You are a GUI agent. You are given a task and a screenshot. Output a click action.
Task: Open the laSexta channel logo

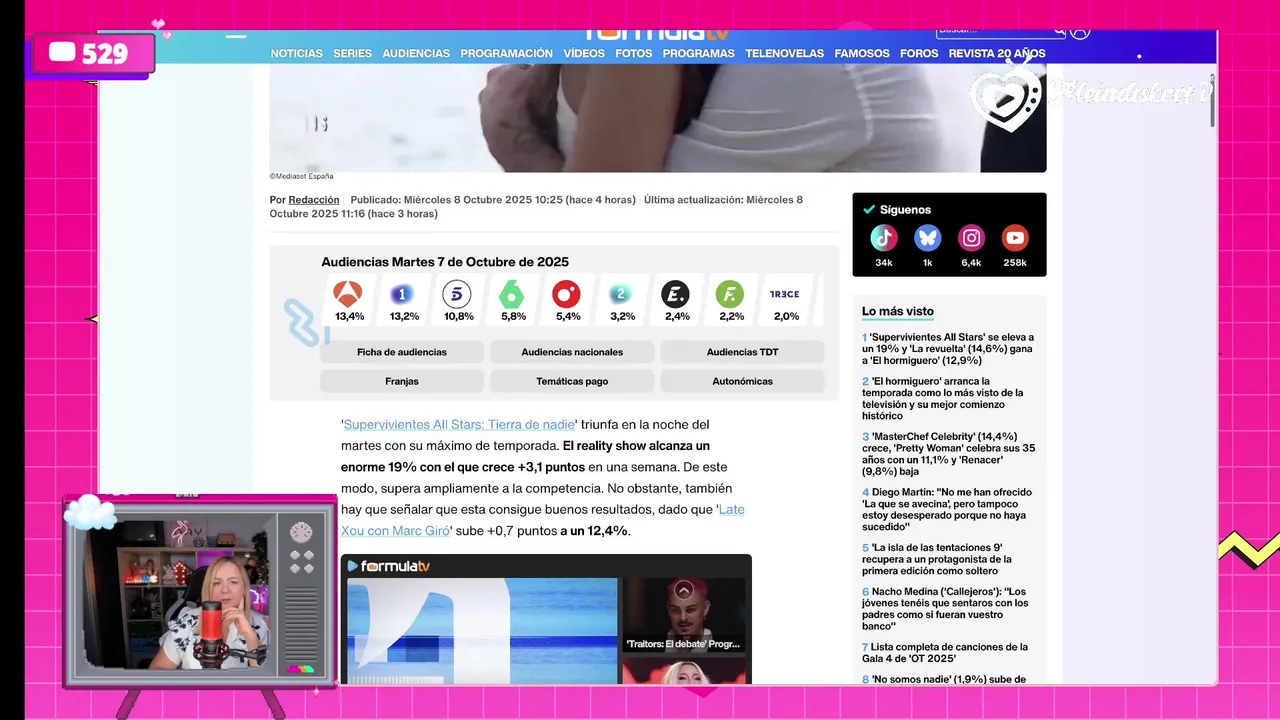pyautogui.click(x=512, y=294)
